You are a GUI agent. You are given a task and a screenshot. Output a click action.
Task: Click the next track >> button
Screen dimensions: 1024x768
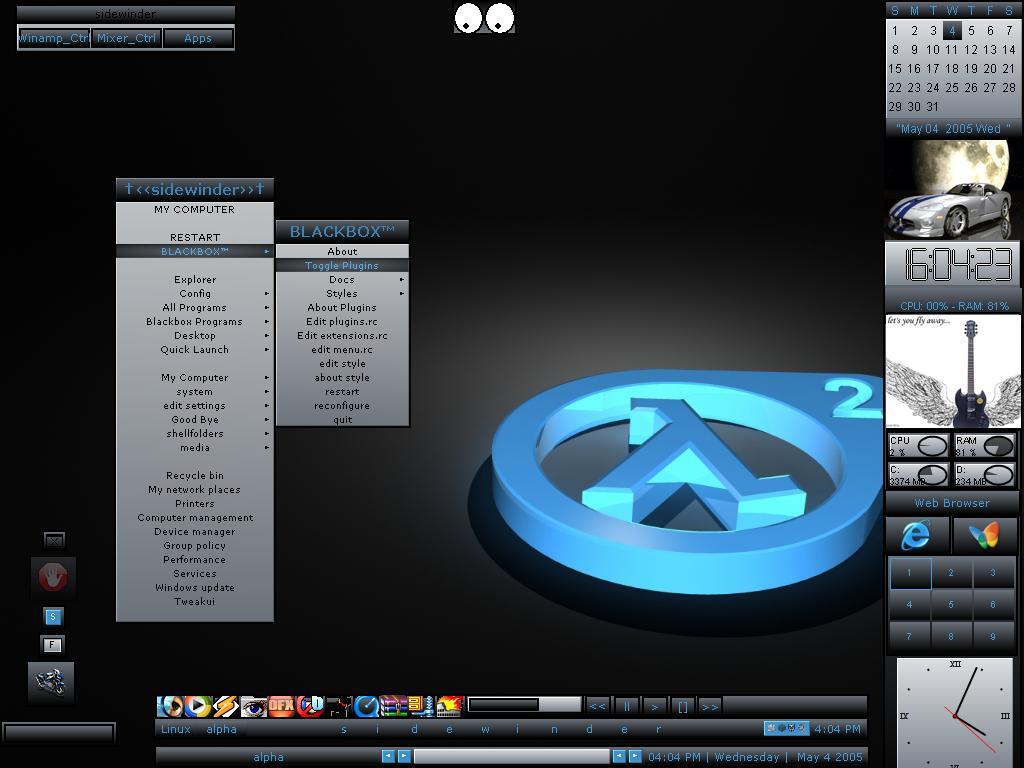(710, 706)
